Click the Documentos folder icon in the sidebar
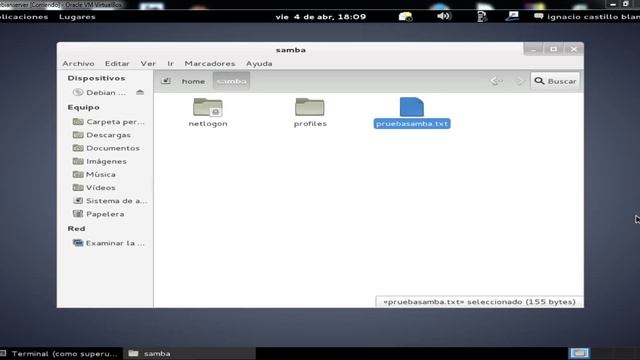Screen dimensions: 640x360 click(x=78, y=148)
